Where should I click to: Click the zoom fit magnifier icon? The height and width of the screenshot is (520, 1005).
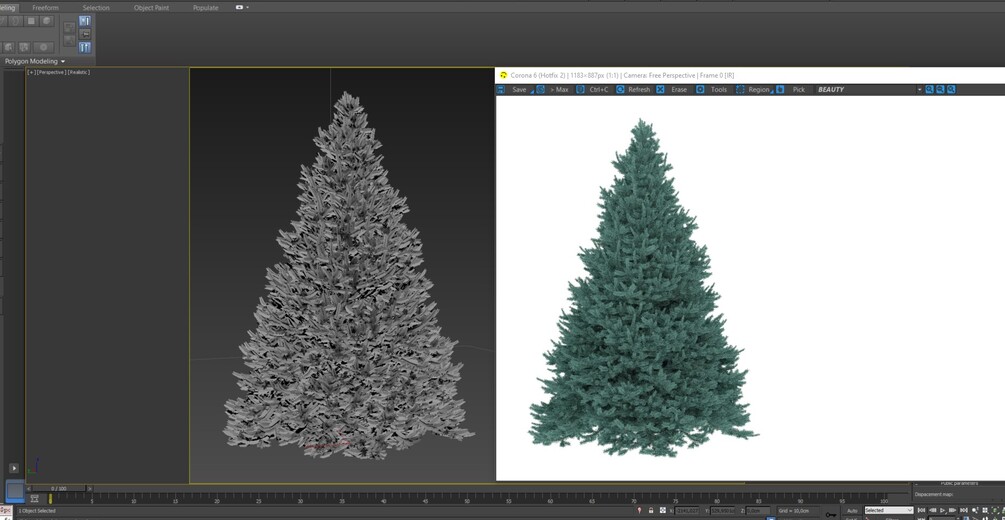click(x=951, y=90)
